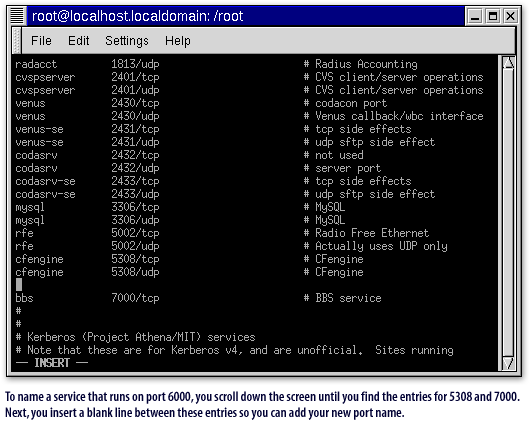The height and width of the screenshot is (445, 530).
Task: Click '2433/udp' port entry
Action: coord(135,194)
